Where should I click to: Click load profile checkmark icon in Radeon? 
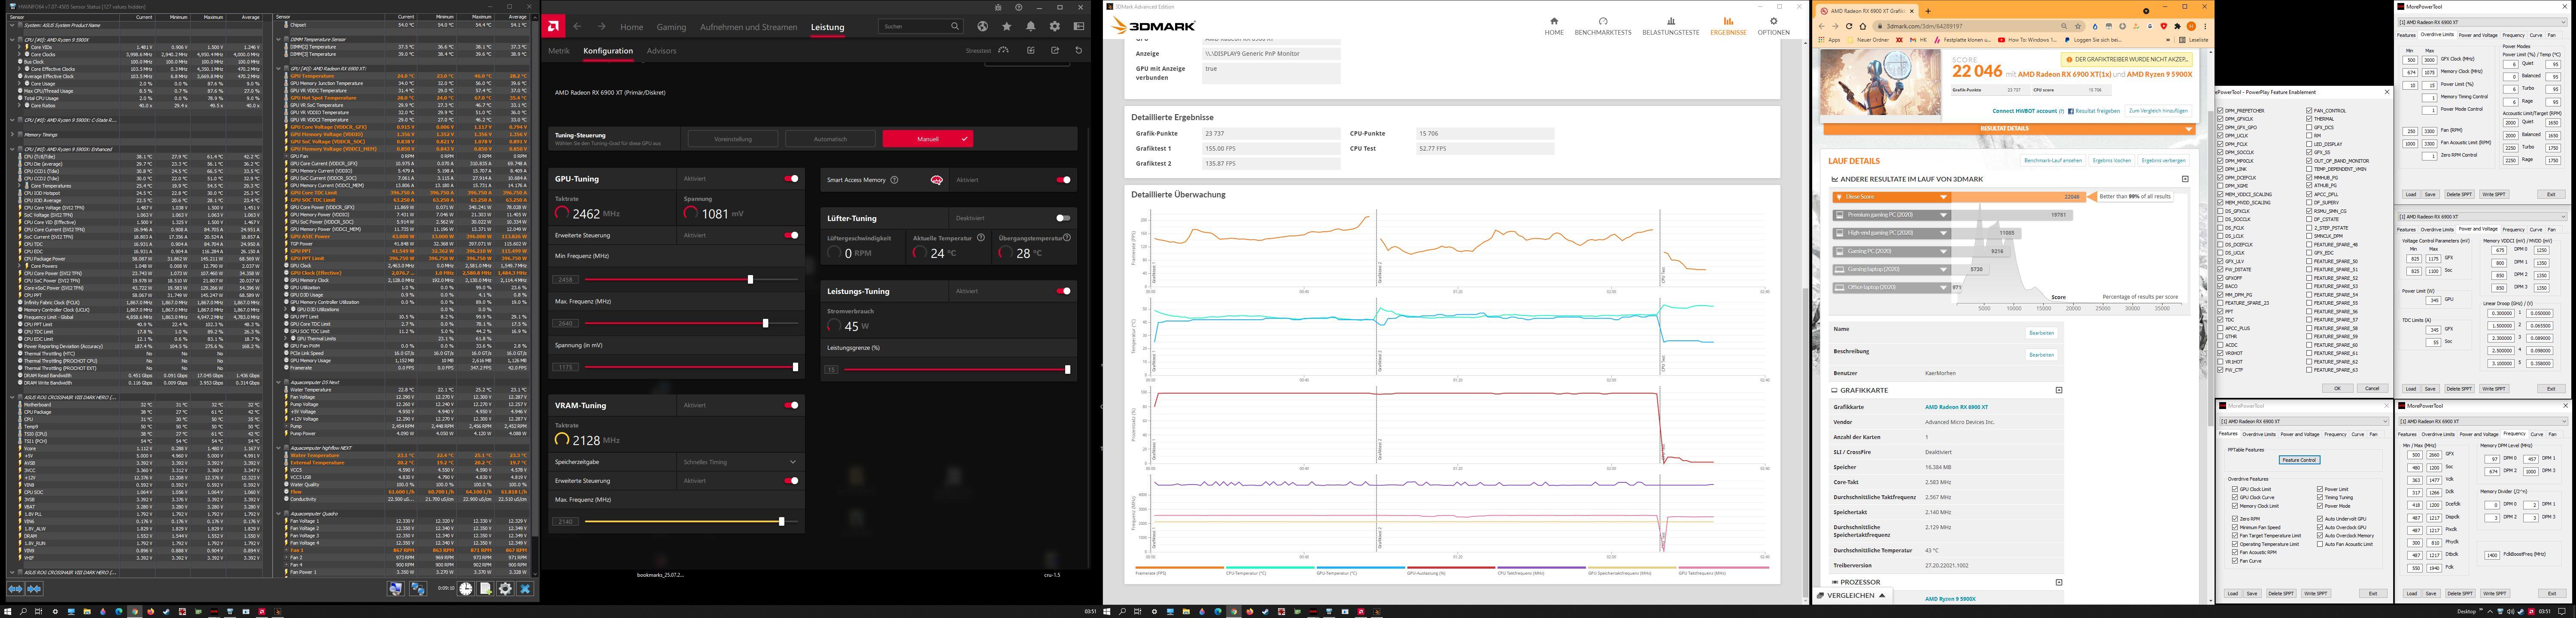(1031, 50)
